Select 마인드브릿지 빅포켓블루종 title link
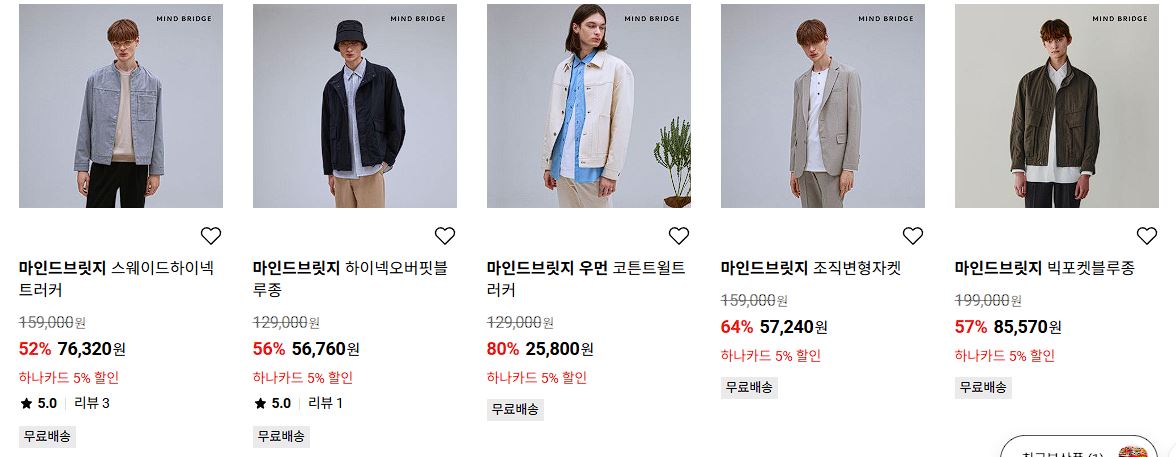The image size is (1176, 457). 1045,268
